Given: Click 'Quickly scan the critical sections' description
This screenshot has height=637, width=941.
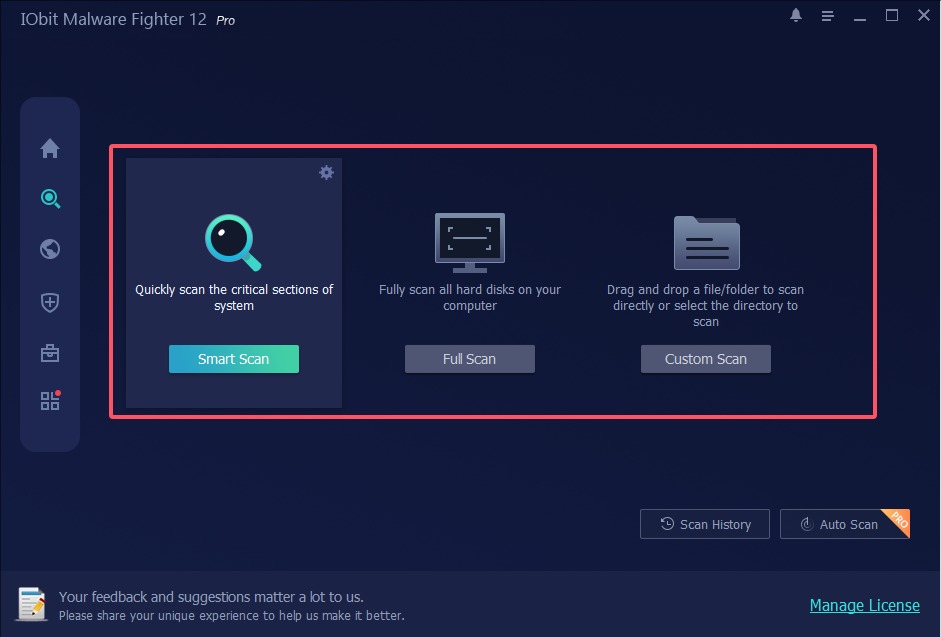Looking at the screenshot, I should [x=234, y=297].
